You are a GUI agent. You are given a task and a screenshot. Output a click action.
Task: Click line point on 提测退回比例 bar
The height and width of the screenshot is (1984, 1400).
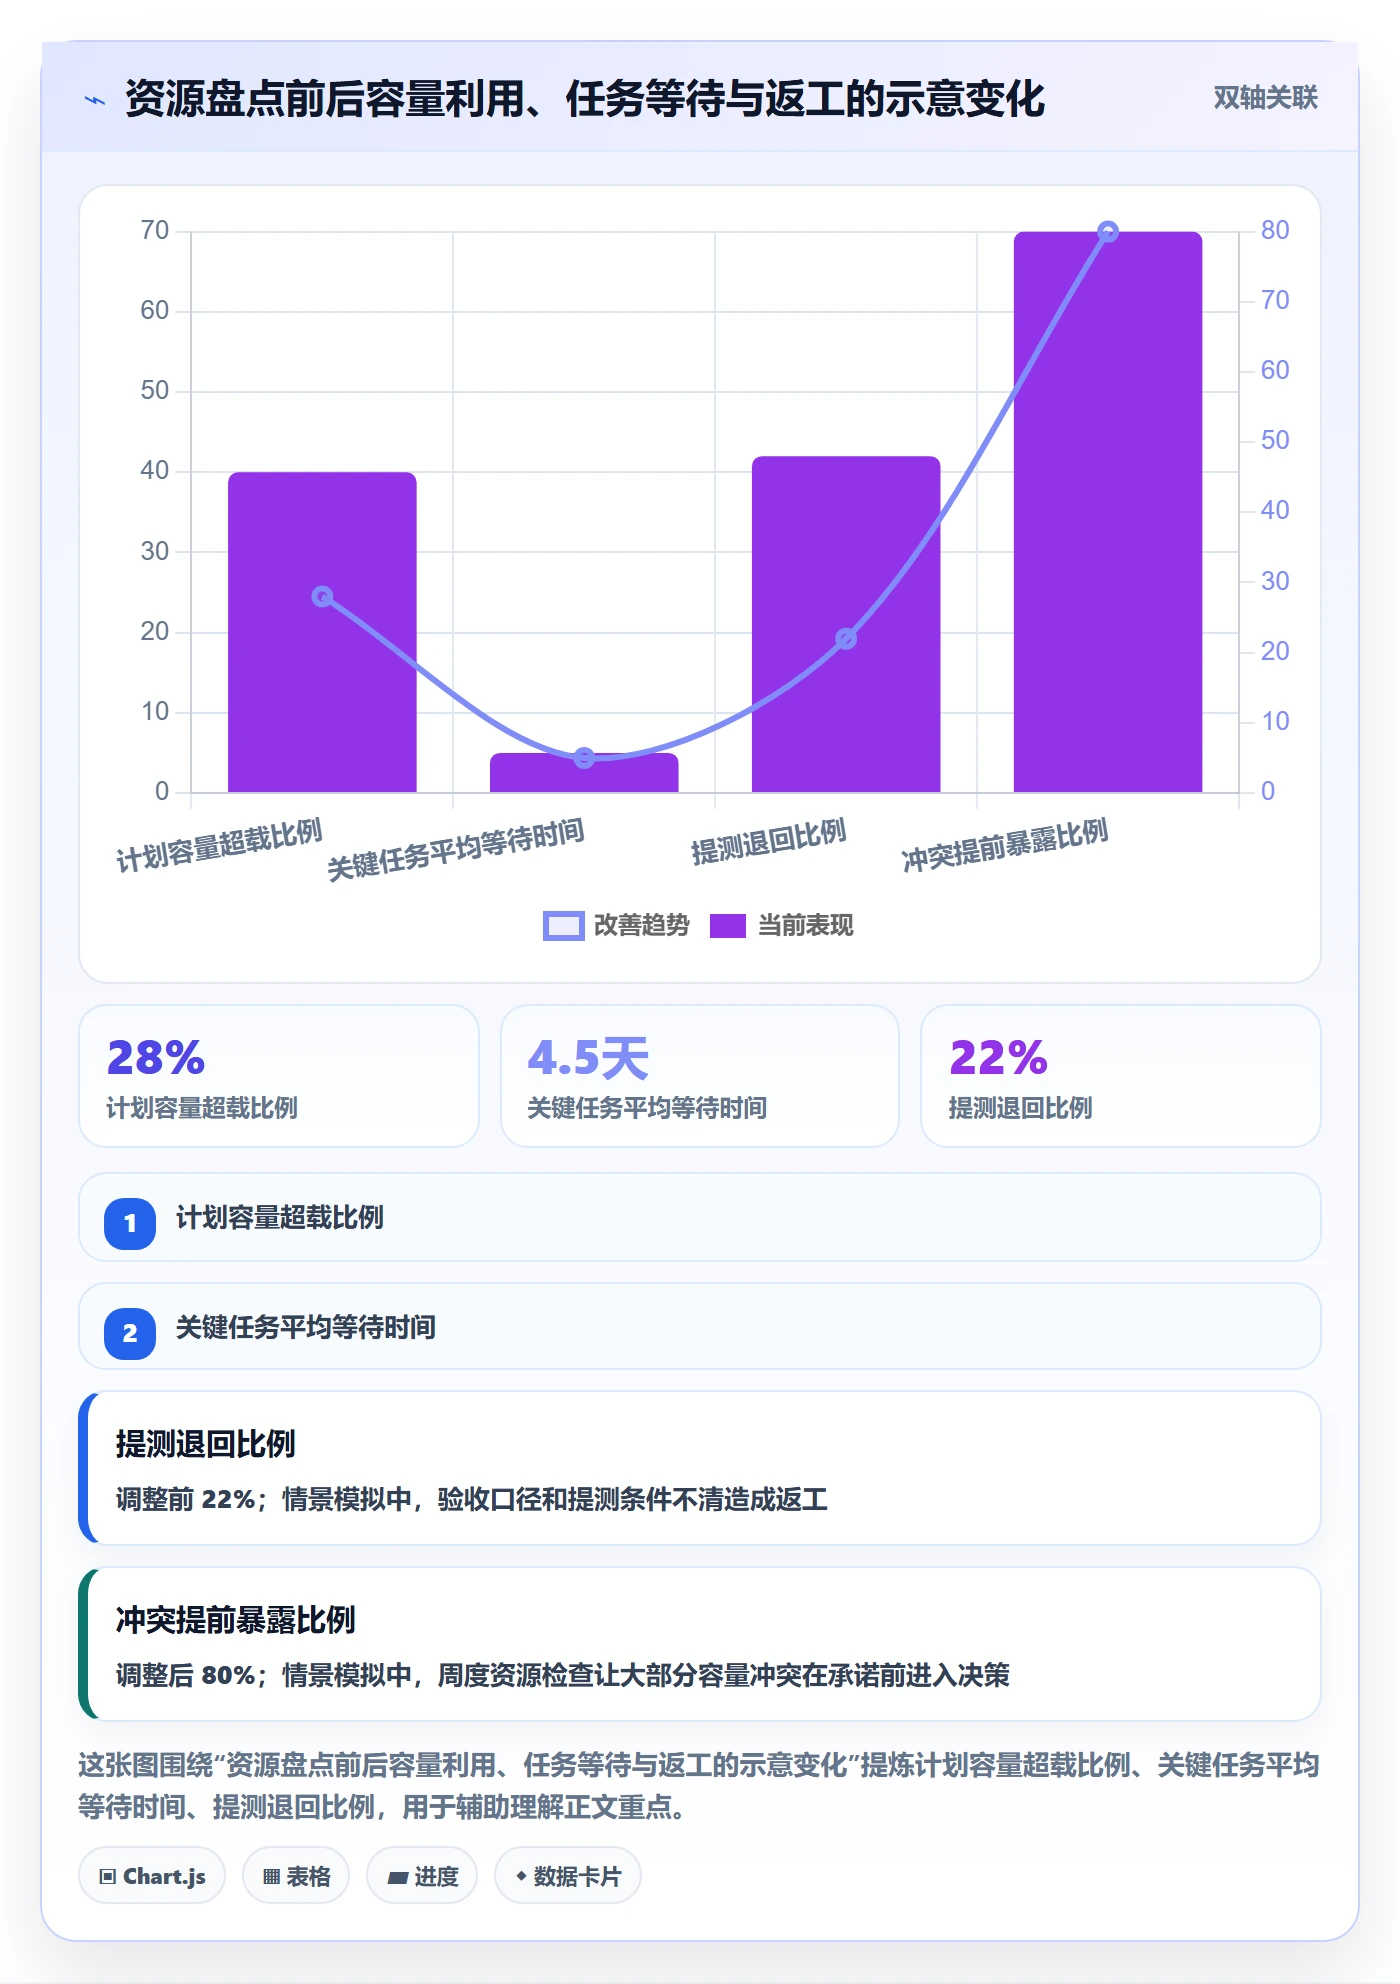pyautogui.click(x=846, y=638)
